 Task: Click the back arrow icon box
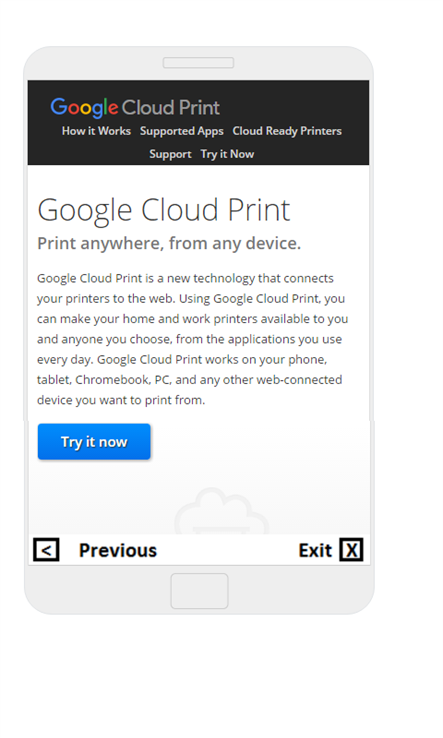(46, 550)
